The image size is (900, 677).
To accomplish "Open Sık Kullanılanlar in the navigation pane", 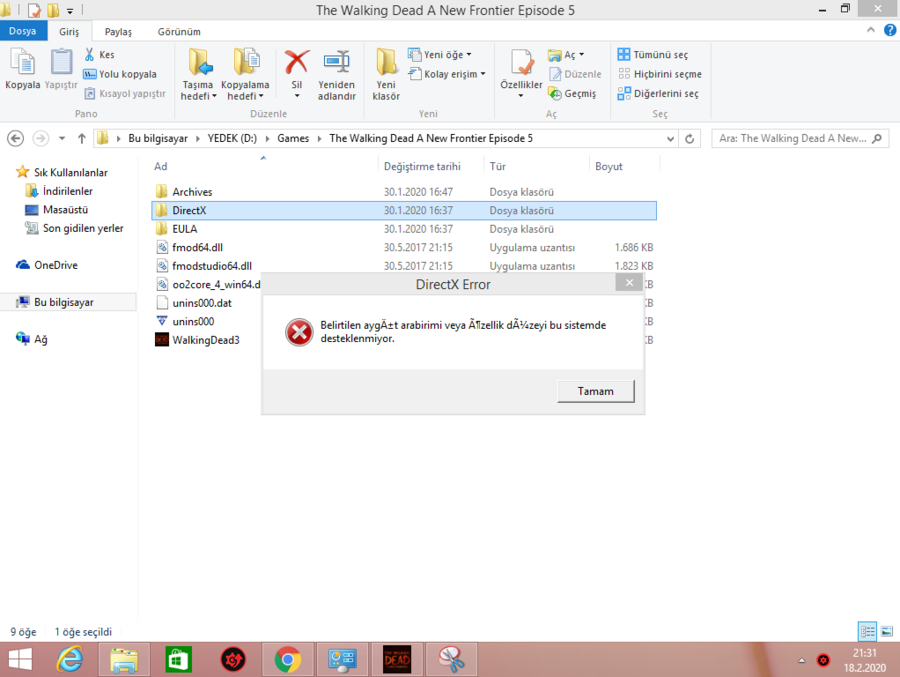I will pyautogui.click(x=70, y=172).
